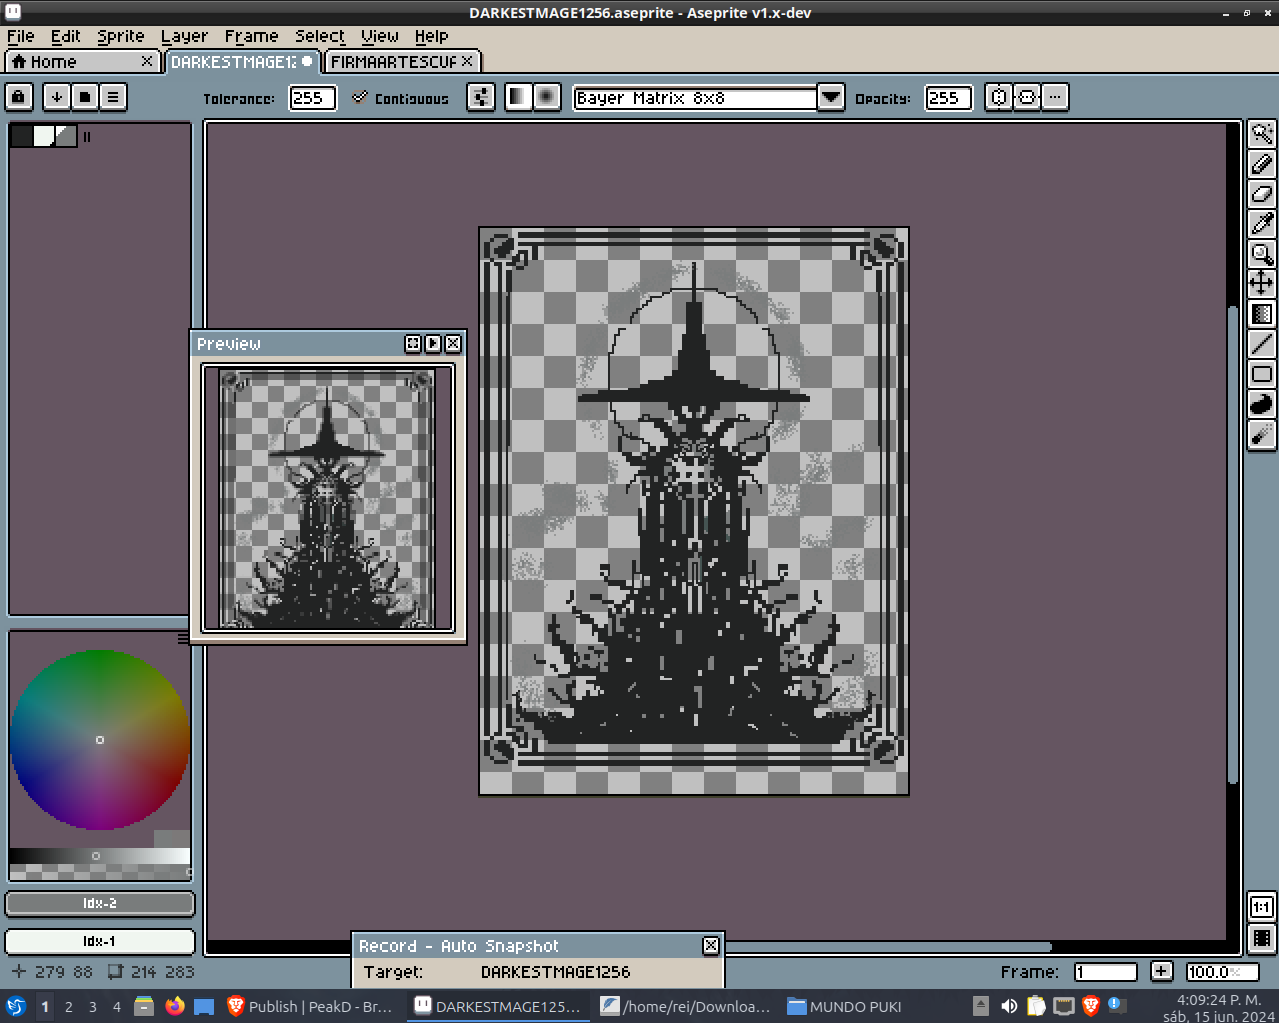Select the Eraser tool
Image resolution: width=1279 pixels, height=1023 pixels.
tap(1262, 193)
